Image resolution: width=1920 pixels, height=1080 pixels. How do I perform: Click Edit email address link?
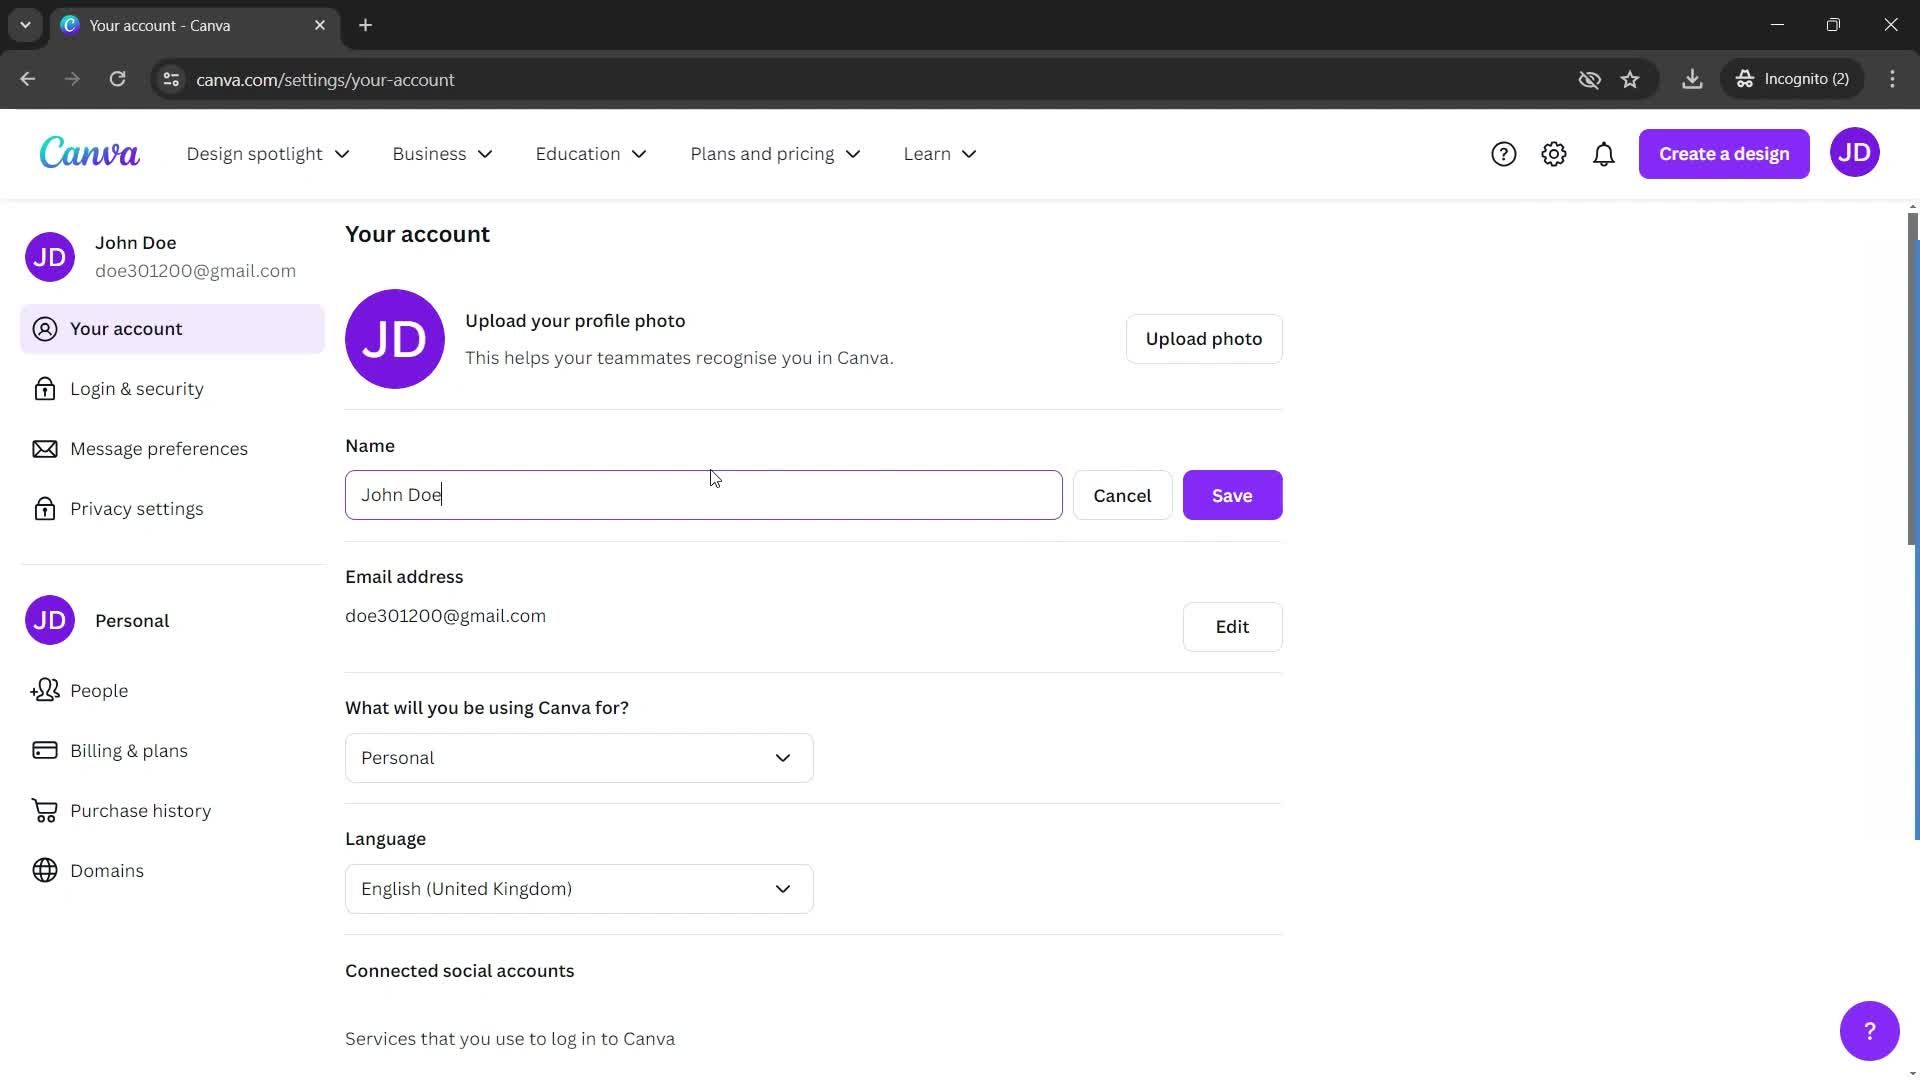1232,626
